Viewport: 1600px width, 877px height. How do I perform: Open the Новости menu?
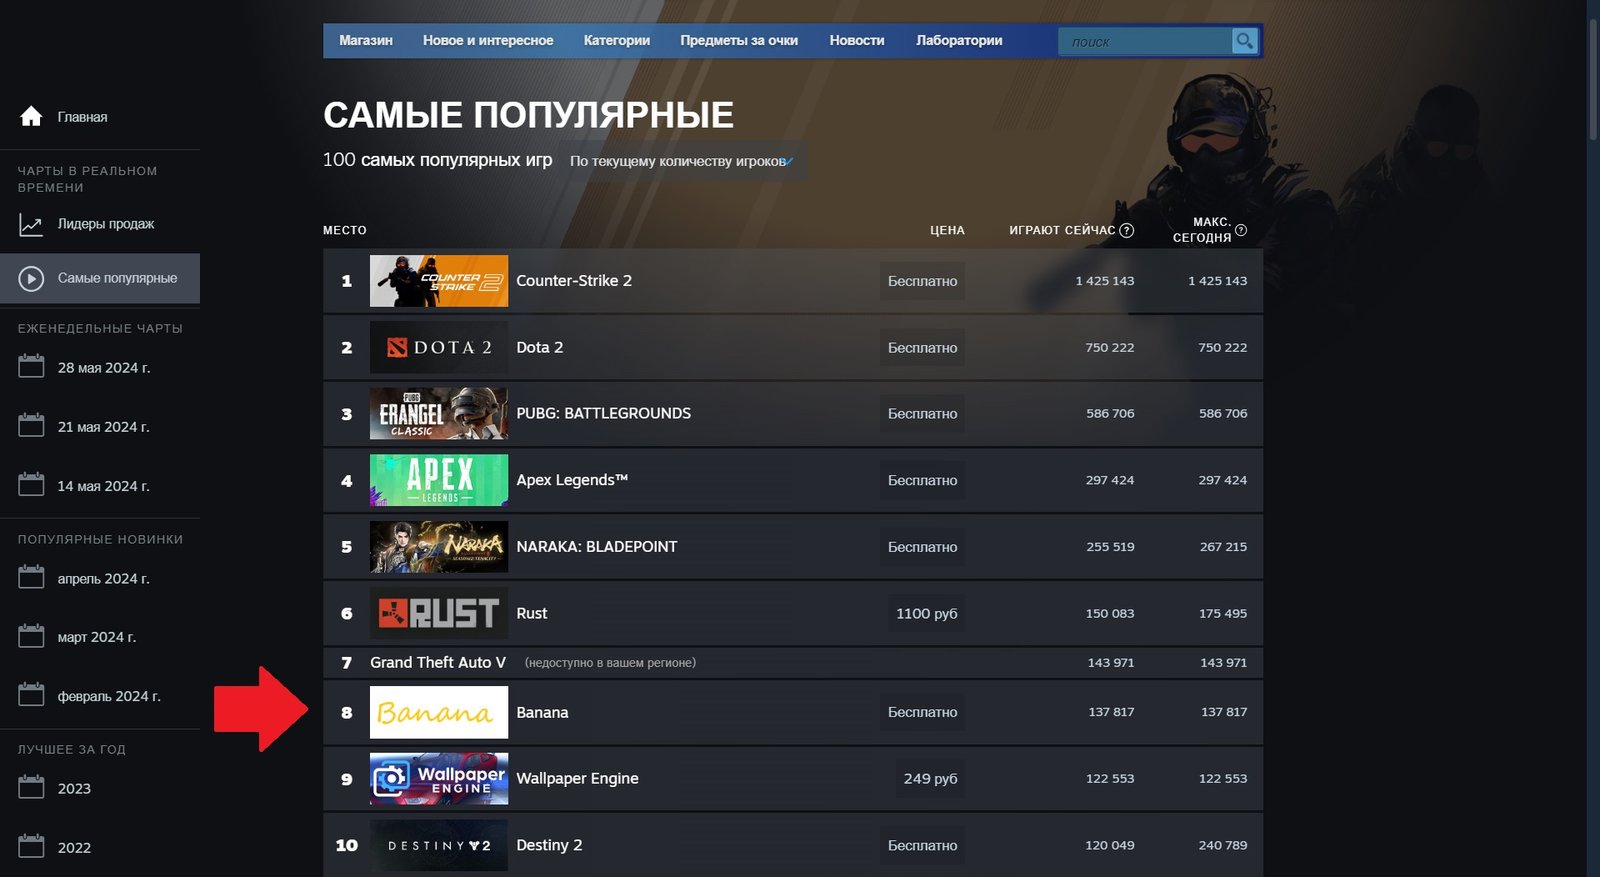point(857,41)
